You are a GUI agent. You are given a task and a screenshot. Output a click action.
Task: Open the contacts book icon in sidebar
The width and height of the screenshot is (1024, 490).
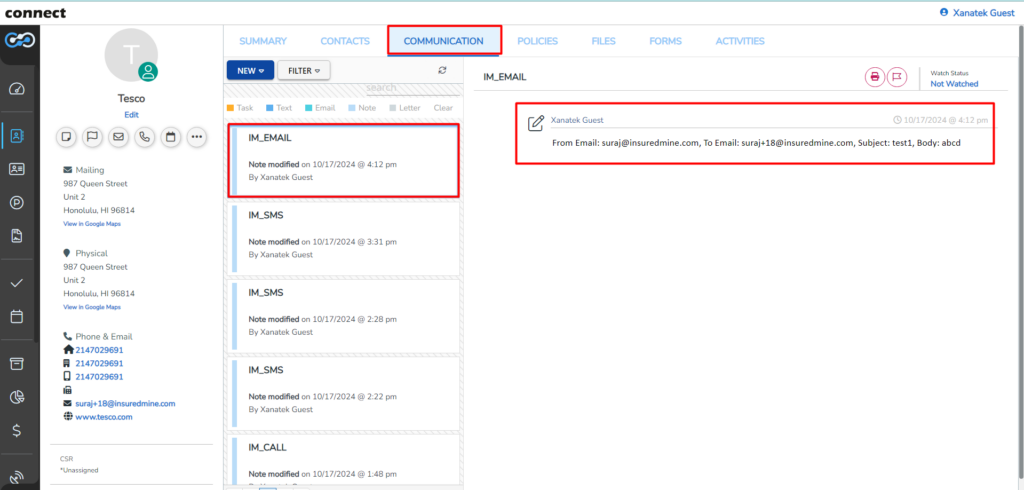click(18, 136)
